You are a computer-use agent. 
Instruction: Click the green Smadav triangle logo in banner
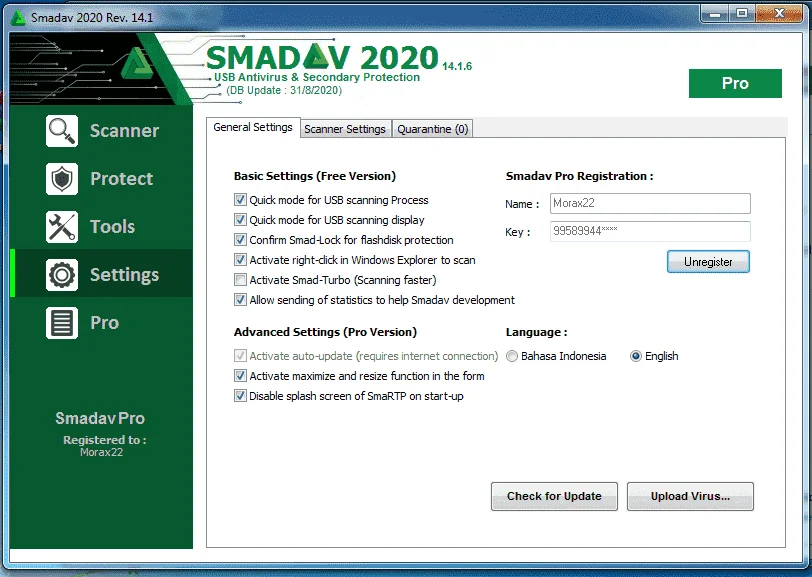point(137,63)
